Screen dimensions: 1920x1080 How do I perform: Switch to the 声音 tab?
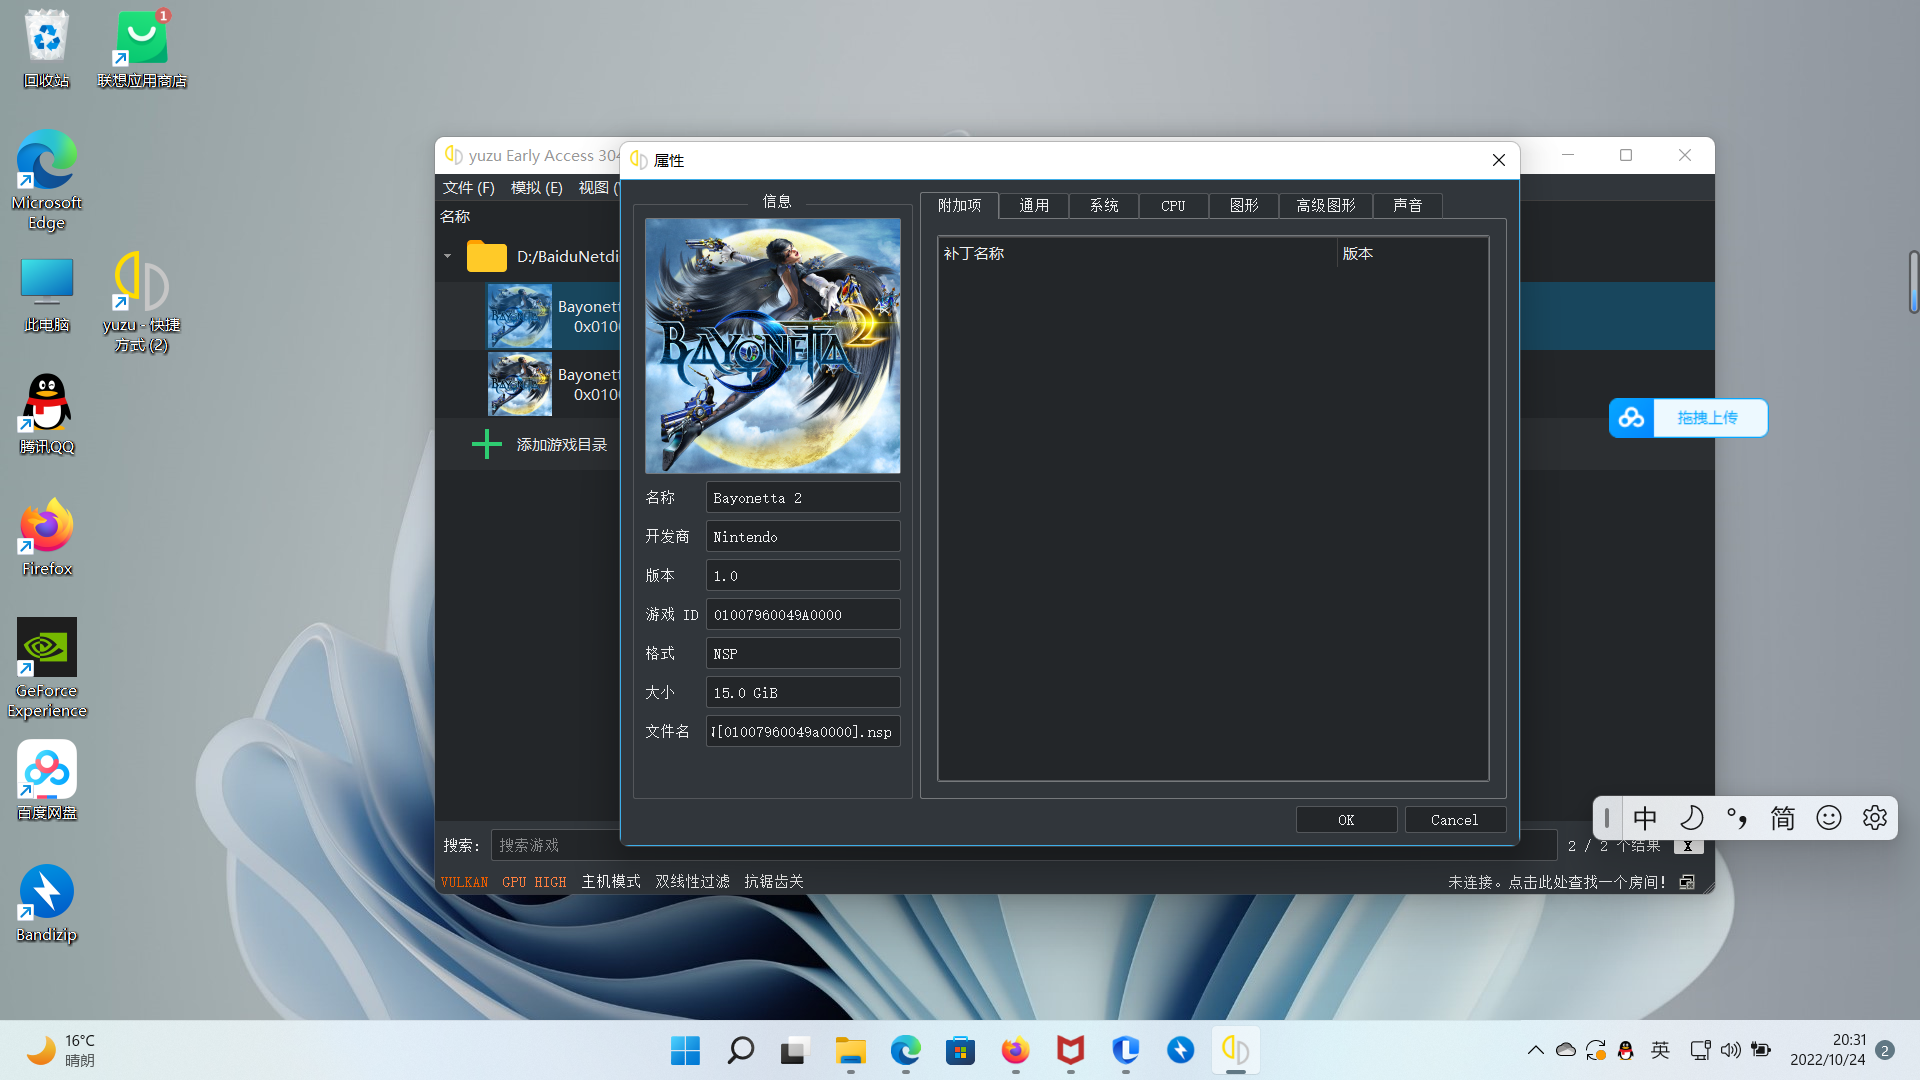tap(1408, 206)
